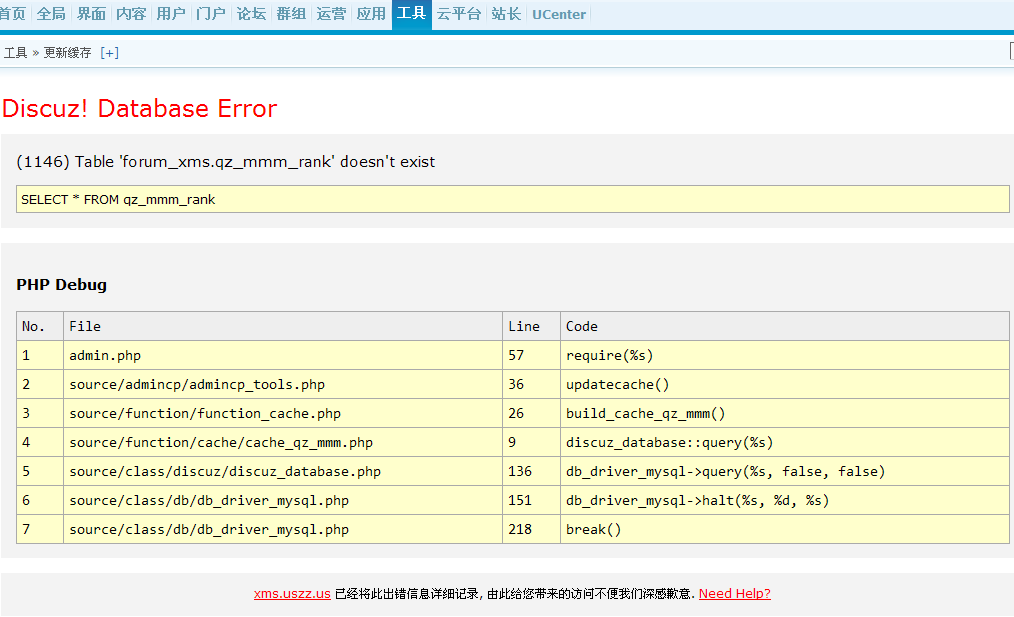Screen dimensions: 1014x617
Task: Open the 云平台 tab
Action: pyautogui.click(x=459, y=14)
